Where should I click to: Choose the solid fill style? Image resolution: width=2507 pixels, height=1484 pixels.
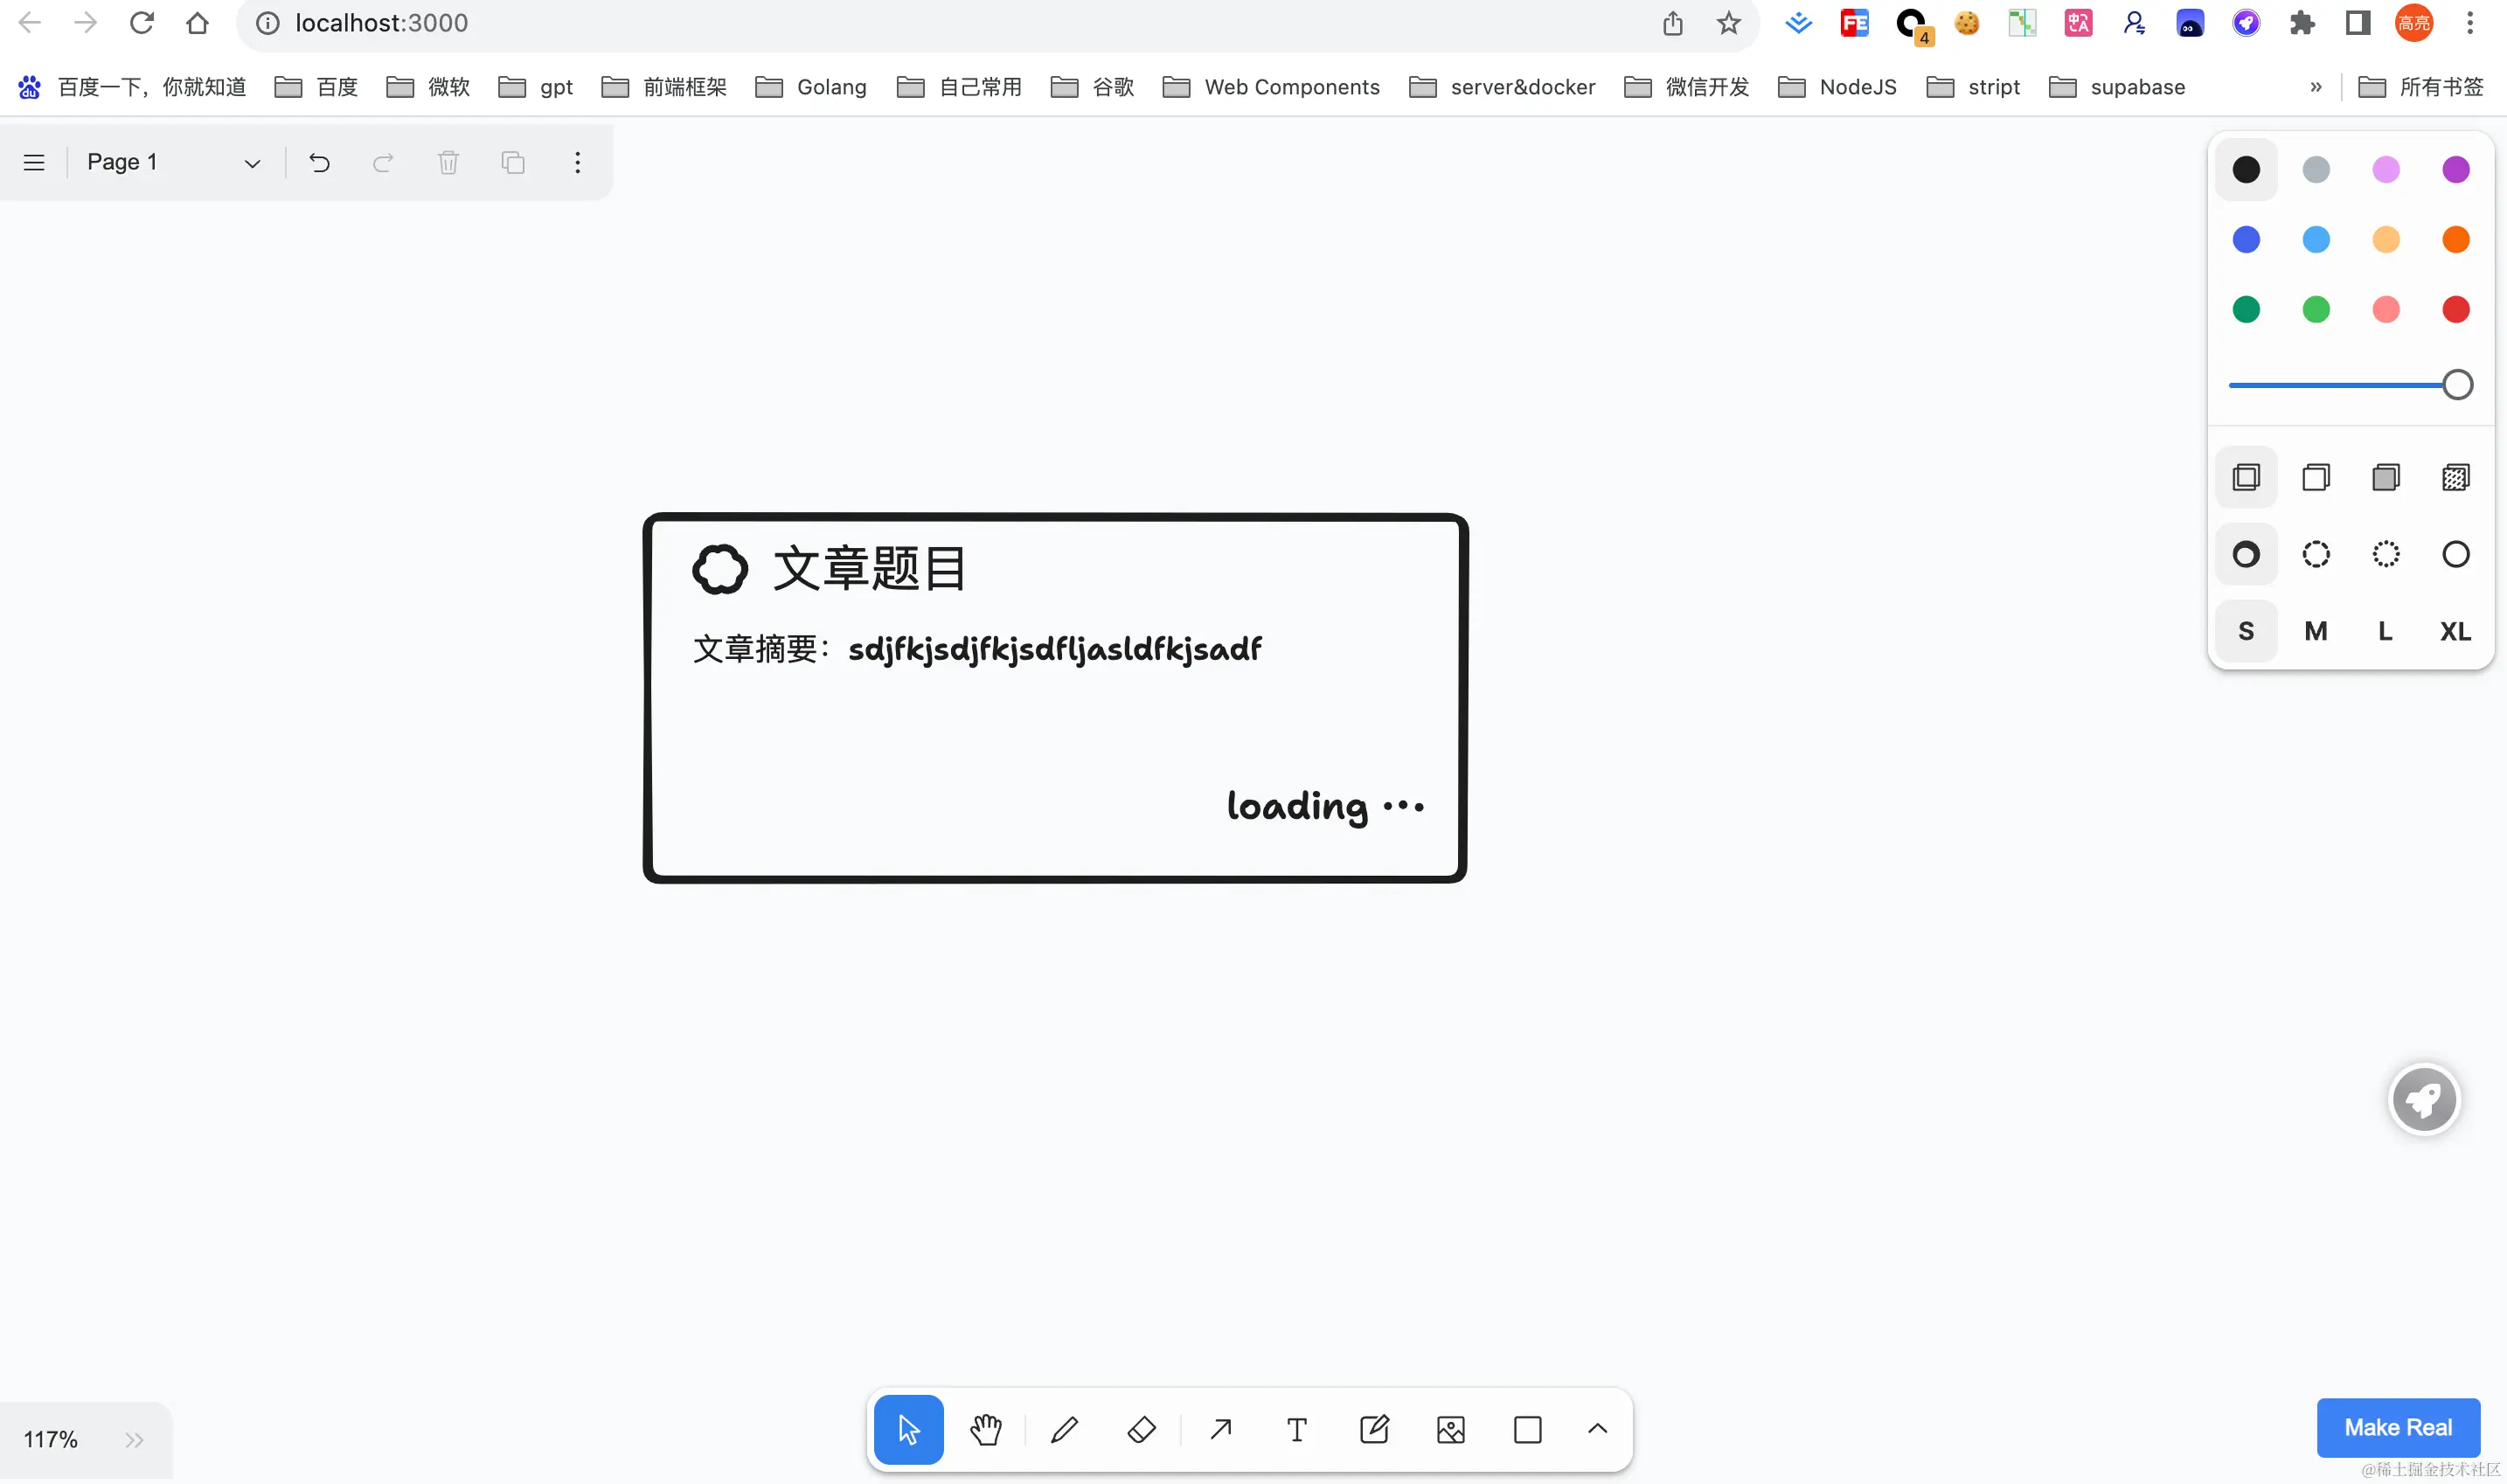tap(2385, 477)
